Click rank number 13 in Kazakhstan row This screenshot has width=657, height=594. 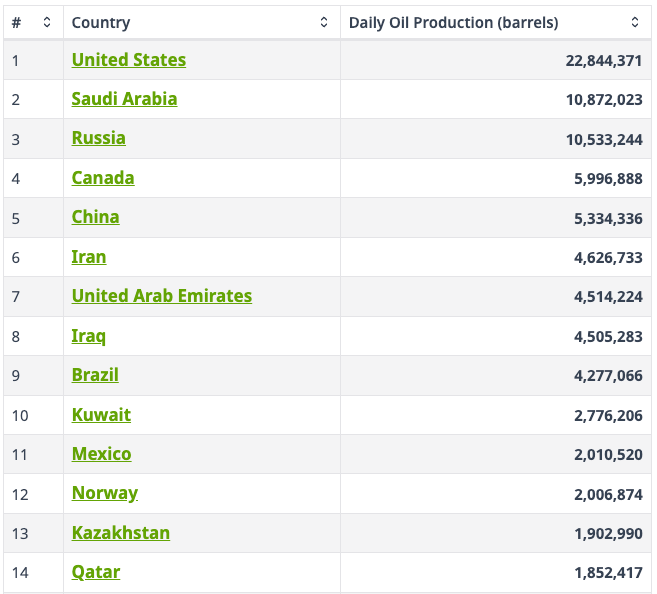coord(20,534)
